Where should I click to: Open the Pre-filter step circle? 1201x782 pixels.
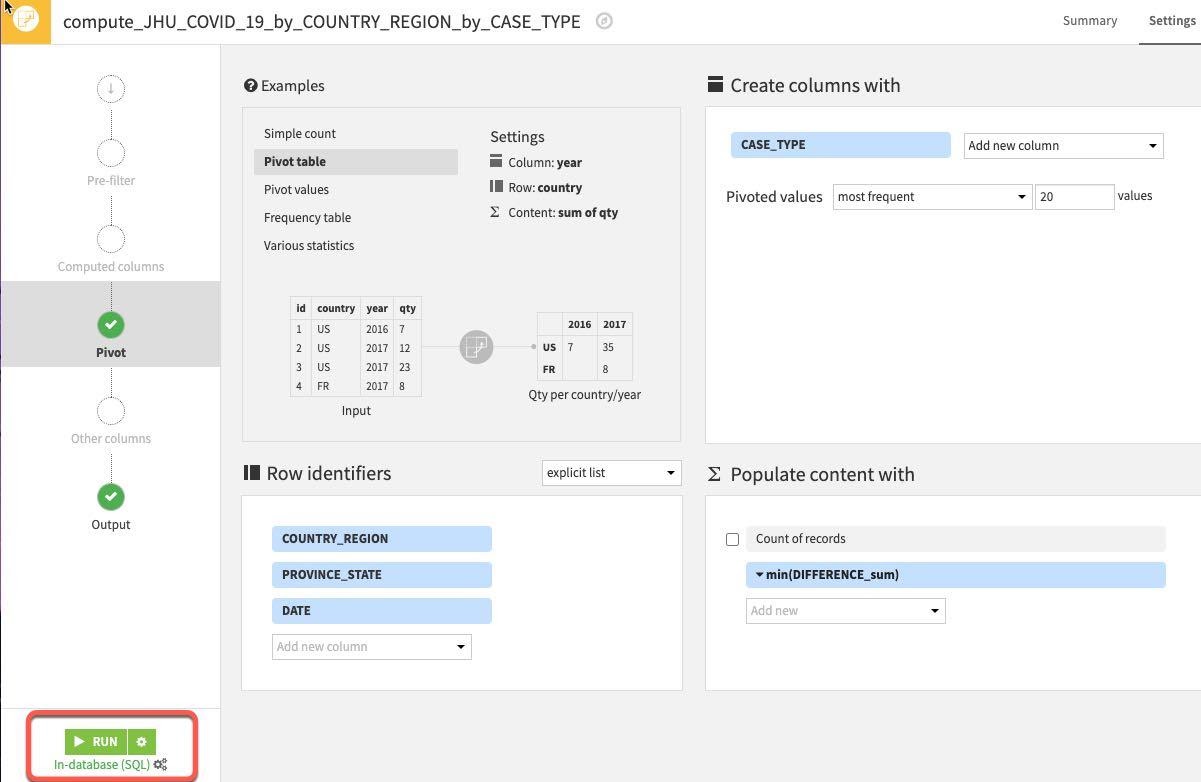(111, 153)
